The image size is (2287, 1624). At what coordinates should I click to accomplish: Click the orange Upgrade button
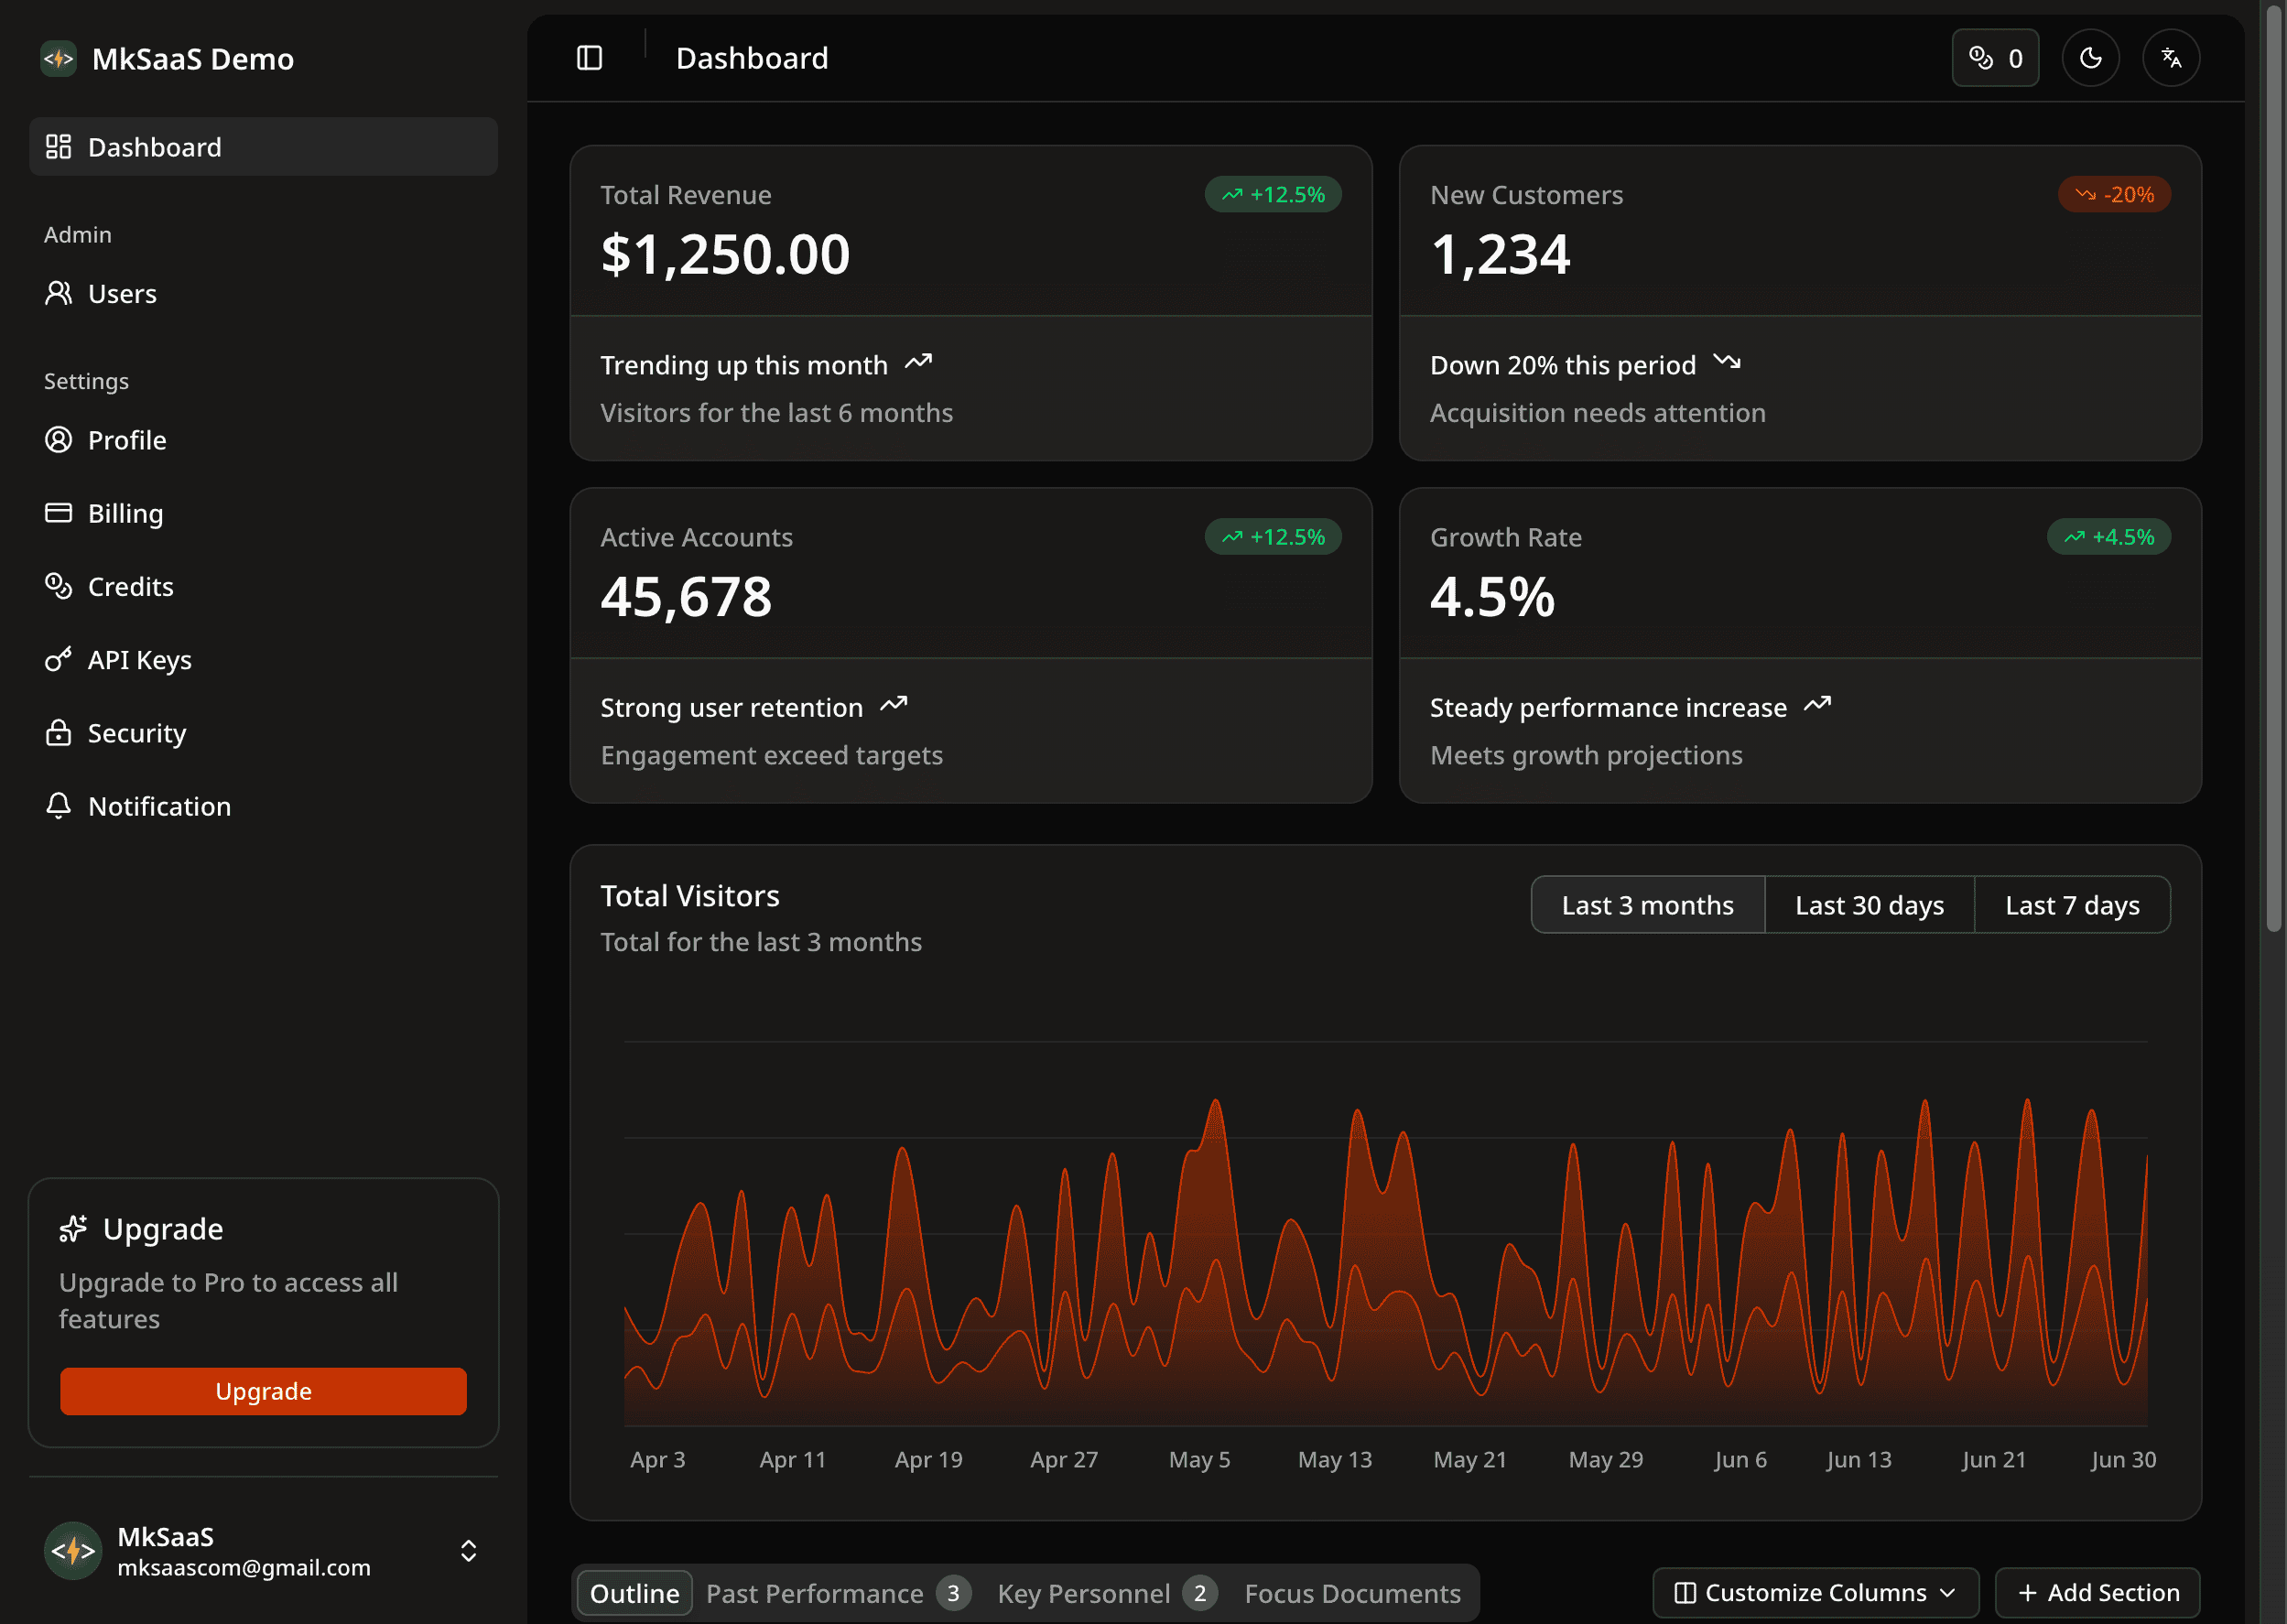coord(263,1391)
